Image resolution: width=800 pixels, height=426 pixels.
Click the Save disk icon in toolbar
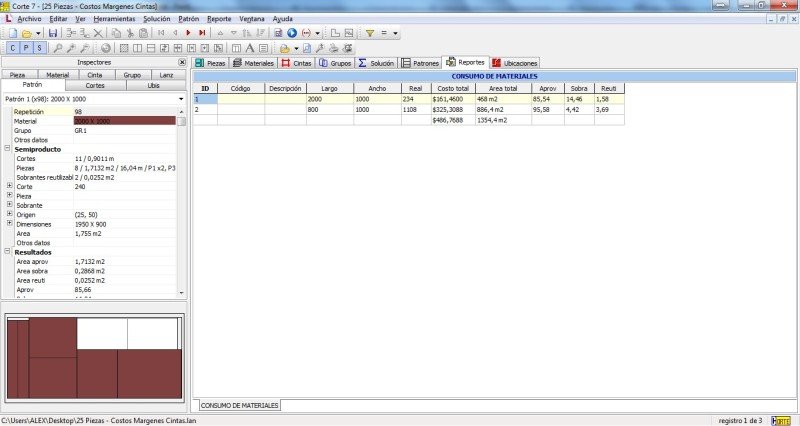pos(53,33)
